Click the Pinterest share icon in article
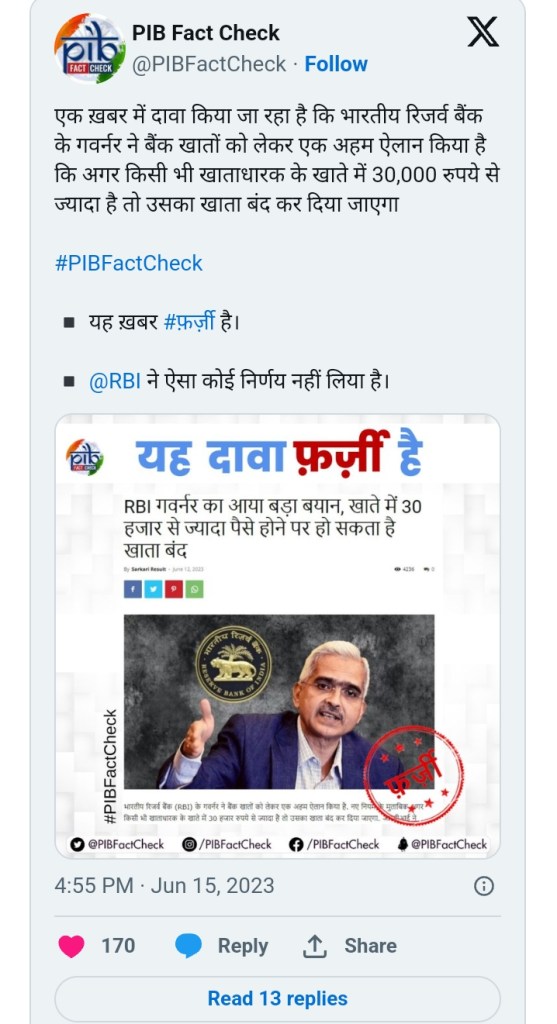557x1024 pixels. pyautogui.click(x=174, y=589)
